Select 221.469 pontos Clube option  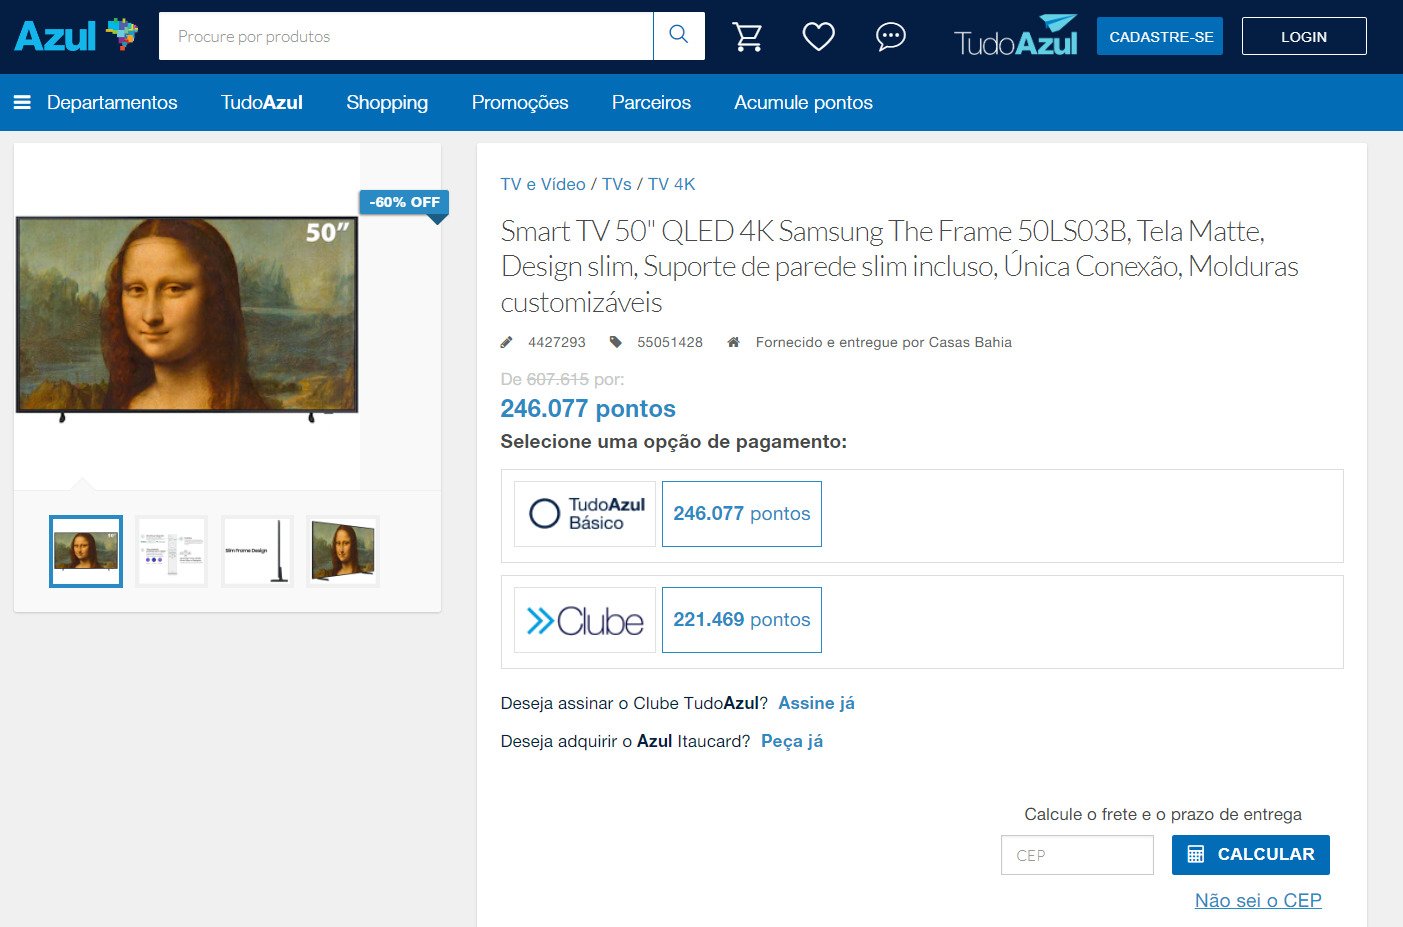coord(742,620)
